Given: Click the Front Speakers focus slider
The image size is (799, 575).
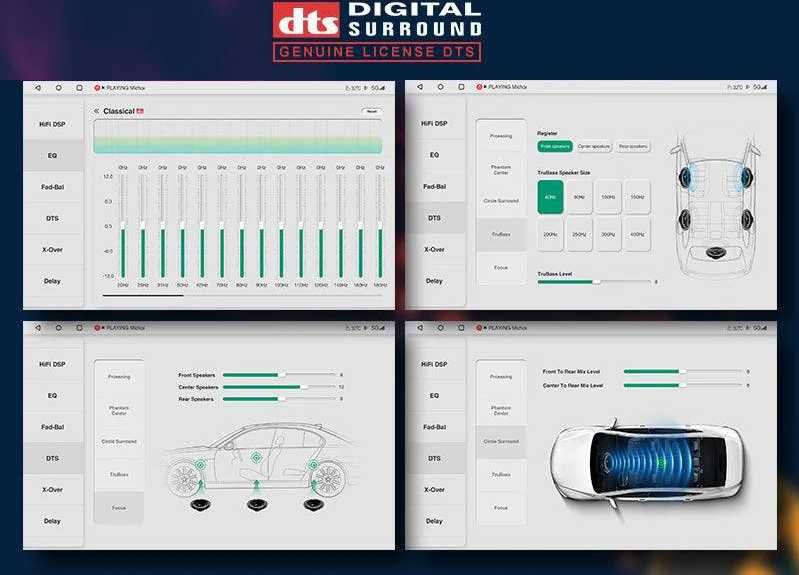Looking at the screenshot, I should click(280, 375).
